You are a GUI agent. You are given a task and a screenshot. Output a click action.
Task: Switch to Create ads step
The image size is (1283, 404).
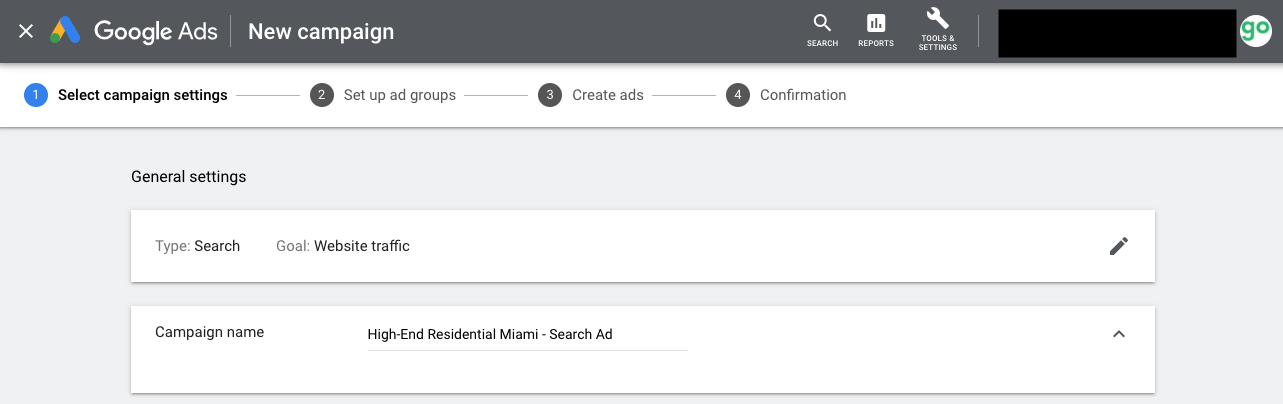coord(608,95)
